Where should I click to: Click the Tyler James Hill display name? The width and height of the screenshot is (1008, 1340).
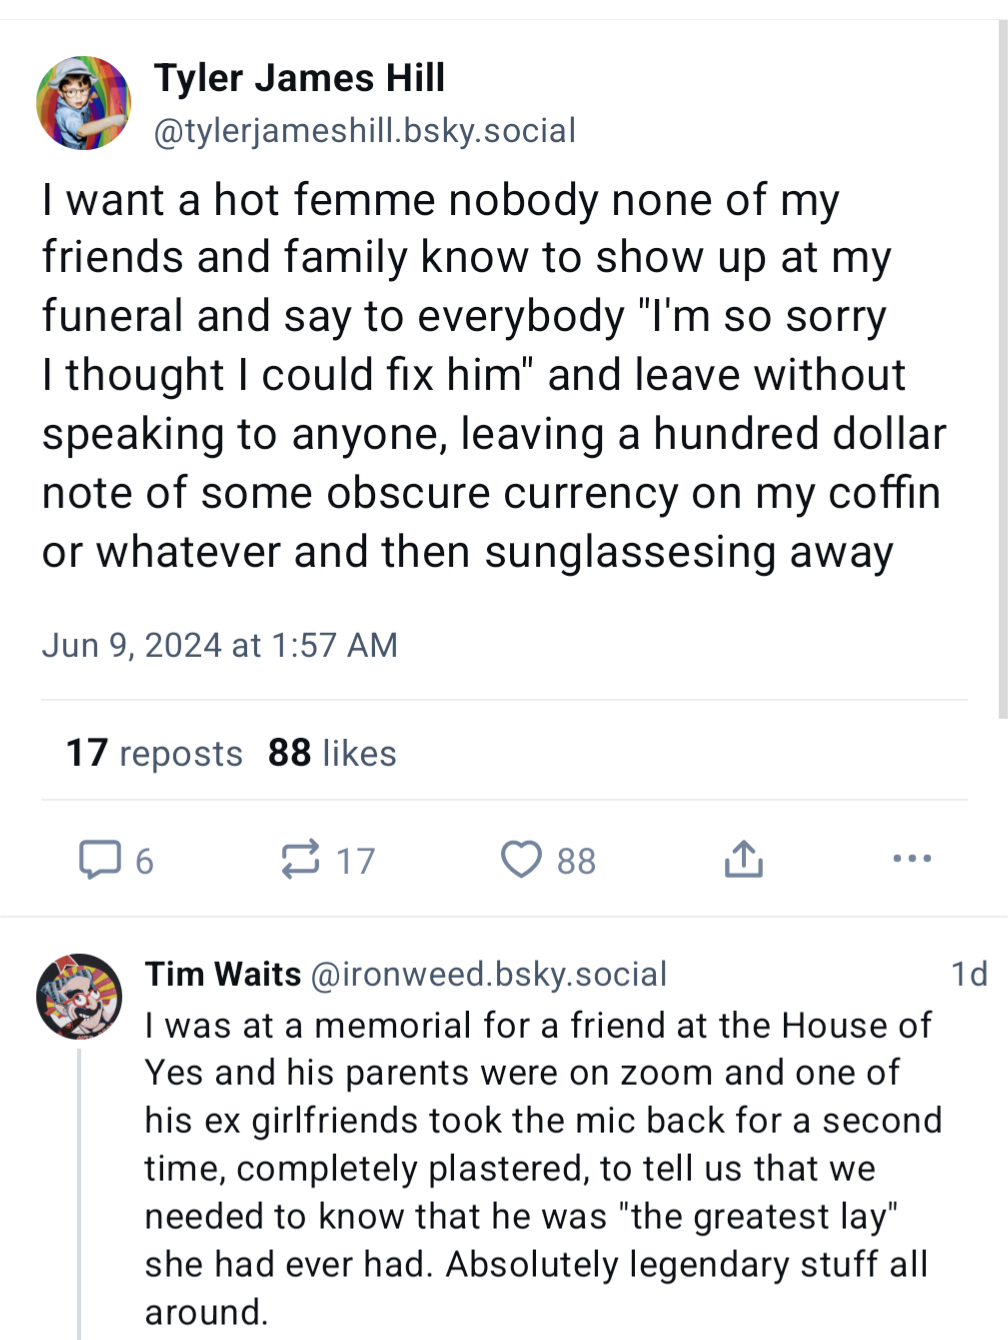299,78
